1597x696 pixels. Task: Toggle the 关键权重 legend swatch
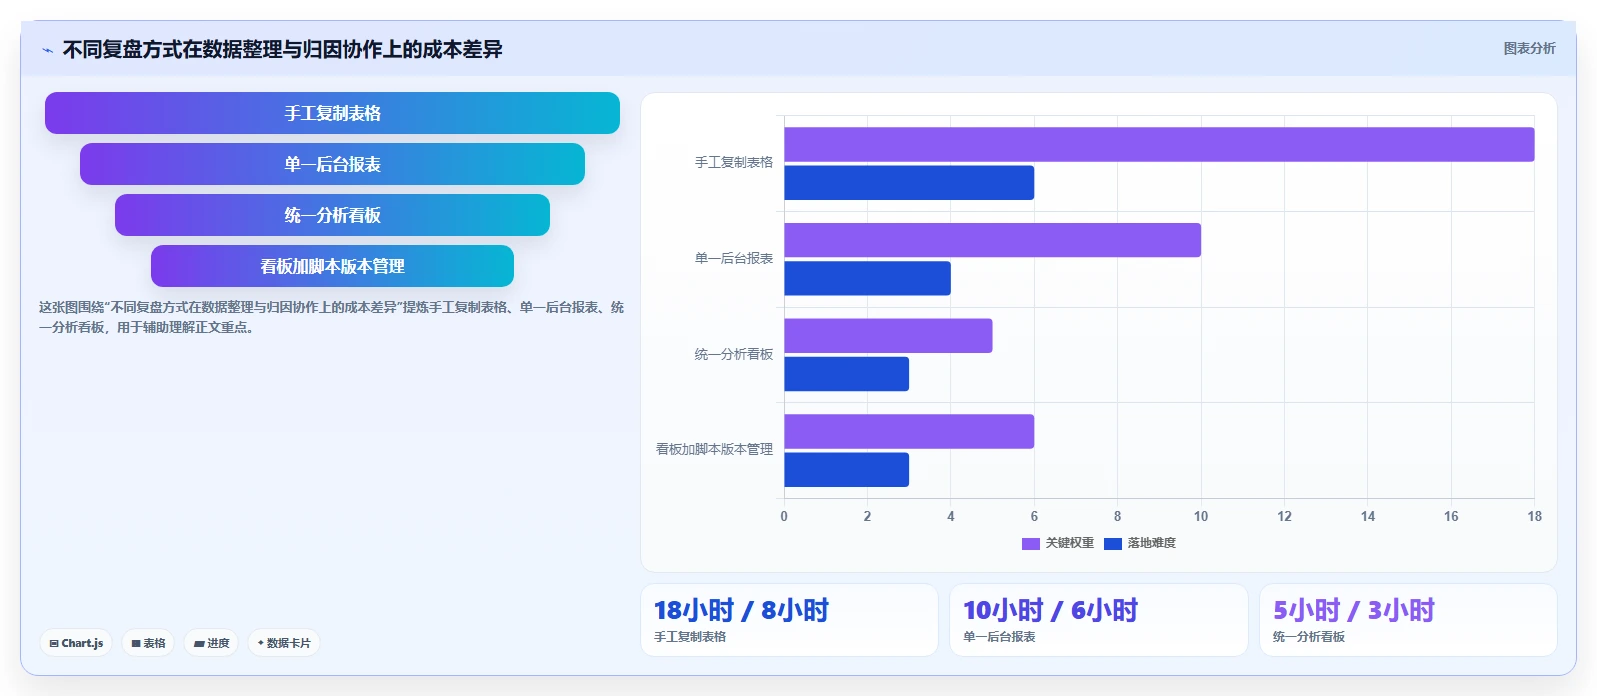click(1031, 543)
